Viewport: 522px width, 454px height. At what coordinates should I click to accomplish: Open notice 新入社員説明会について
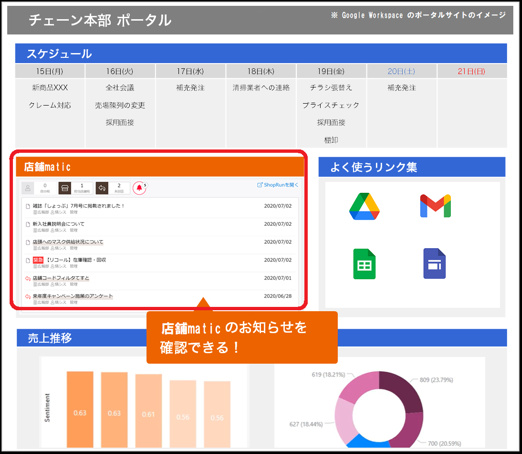[x=58, y=224]
